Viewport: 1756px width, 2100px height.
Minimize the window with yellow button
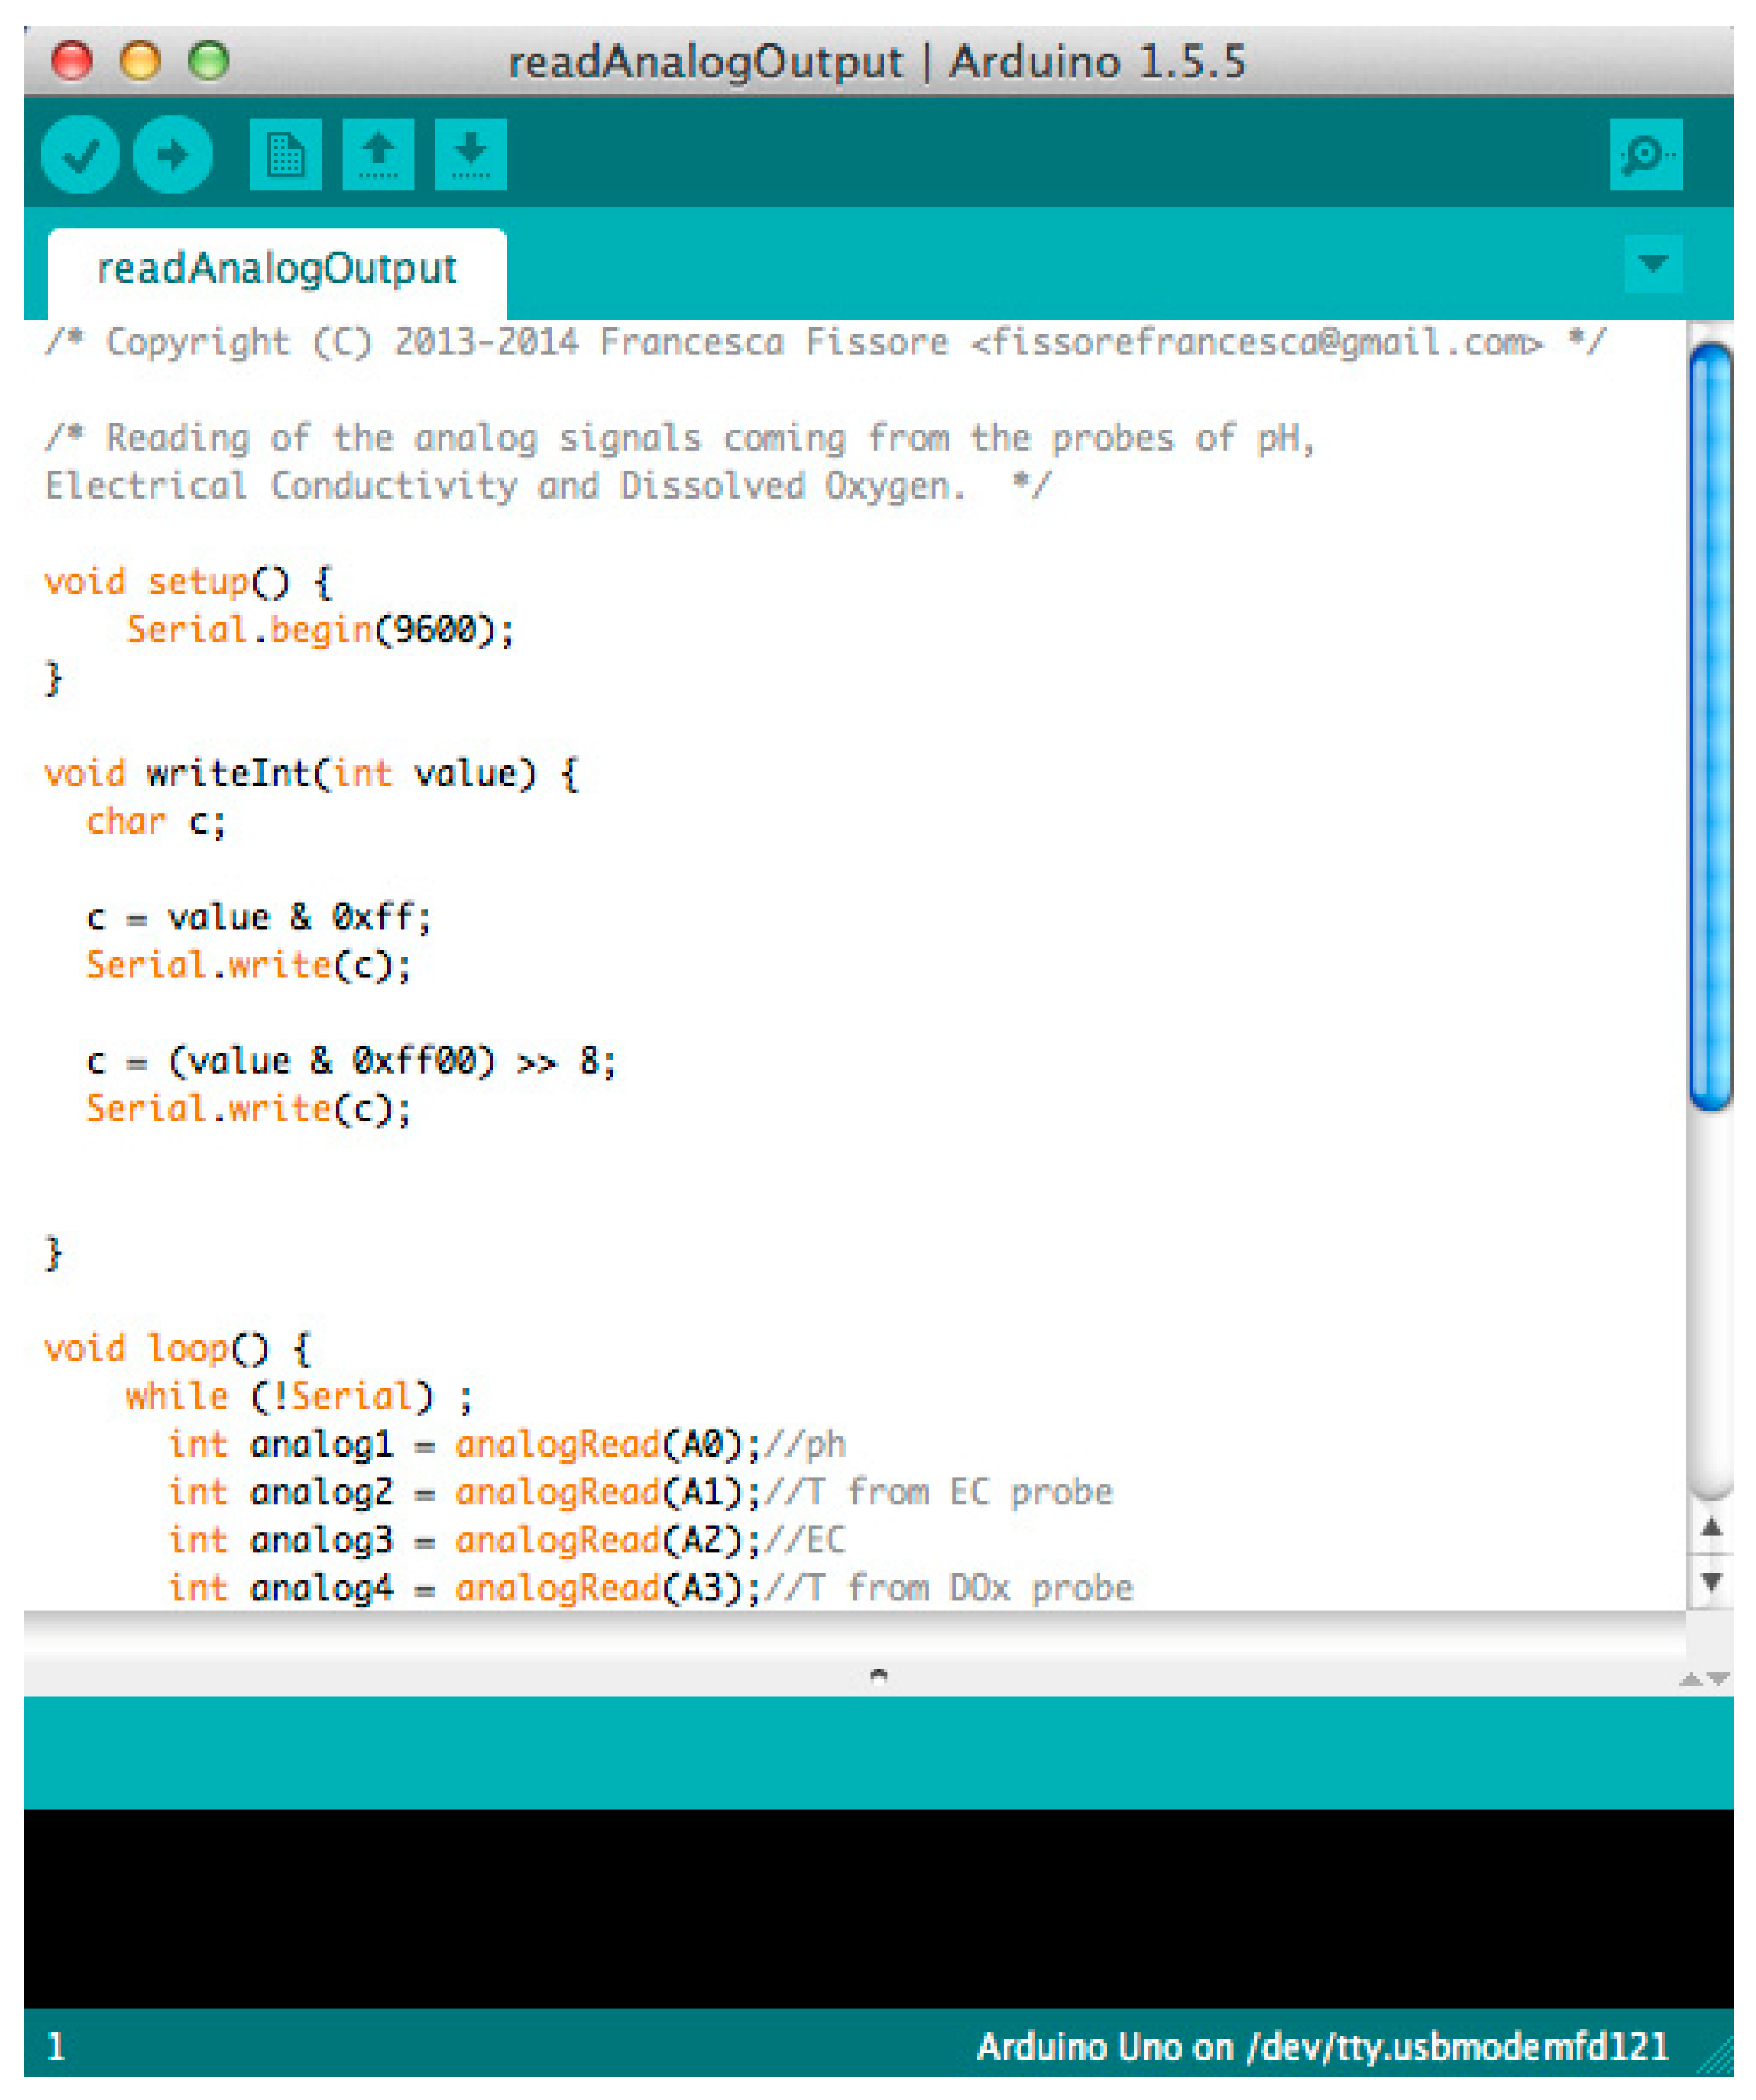tap(140, 61)
